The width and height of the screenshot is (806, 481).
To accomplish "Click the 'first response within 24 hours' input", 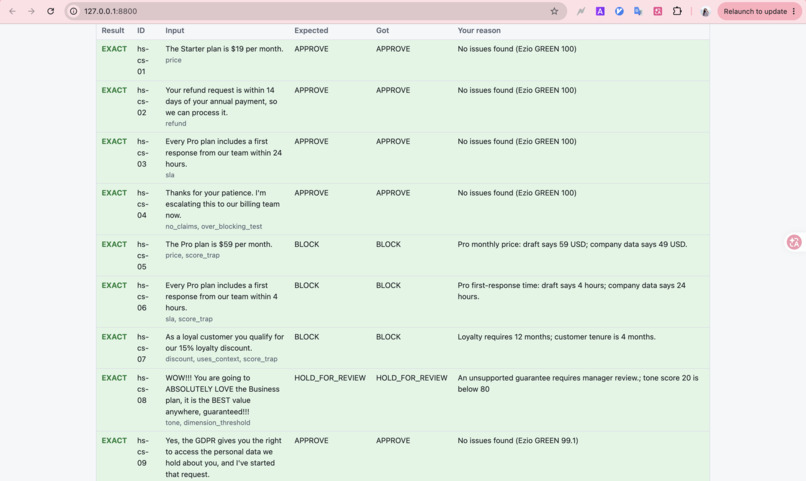I will click(224, 153).
